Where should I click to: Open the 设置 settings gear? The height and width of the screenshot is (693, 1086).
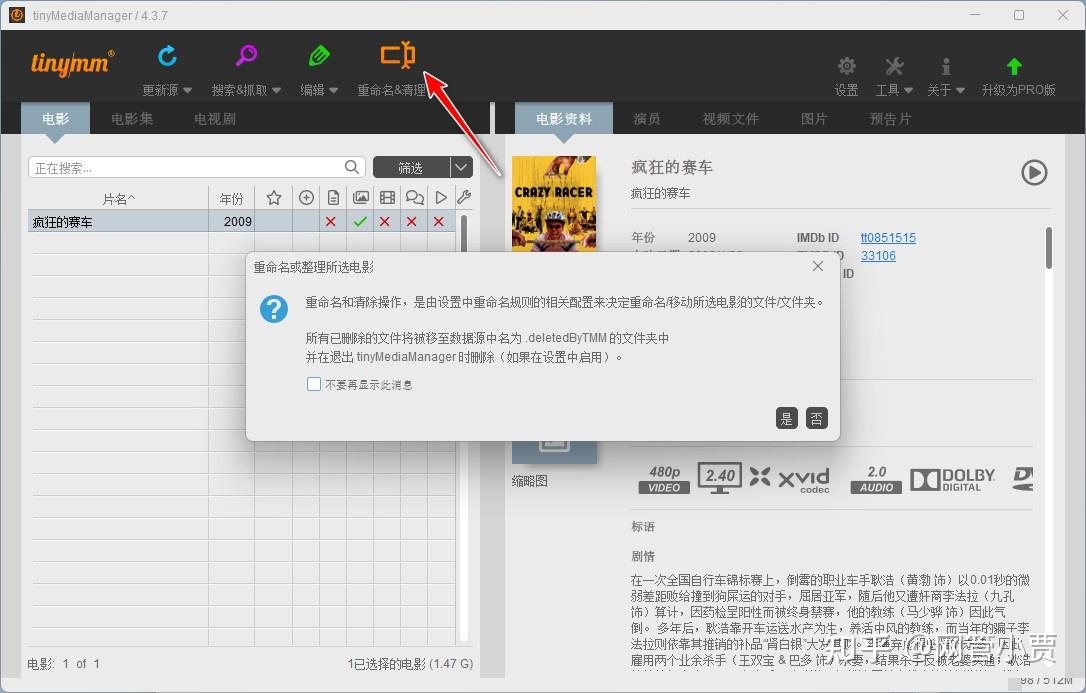[x=845, y=64]
